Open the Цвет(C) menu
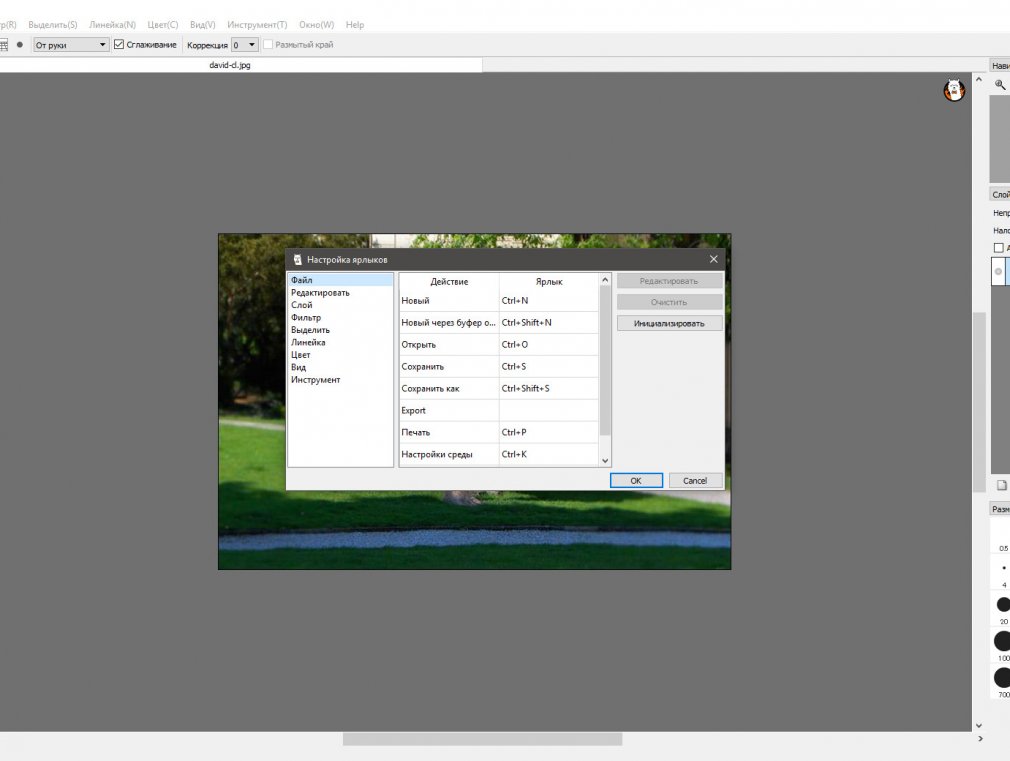 (162, 24)
